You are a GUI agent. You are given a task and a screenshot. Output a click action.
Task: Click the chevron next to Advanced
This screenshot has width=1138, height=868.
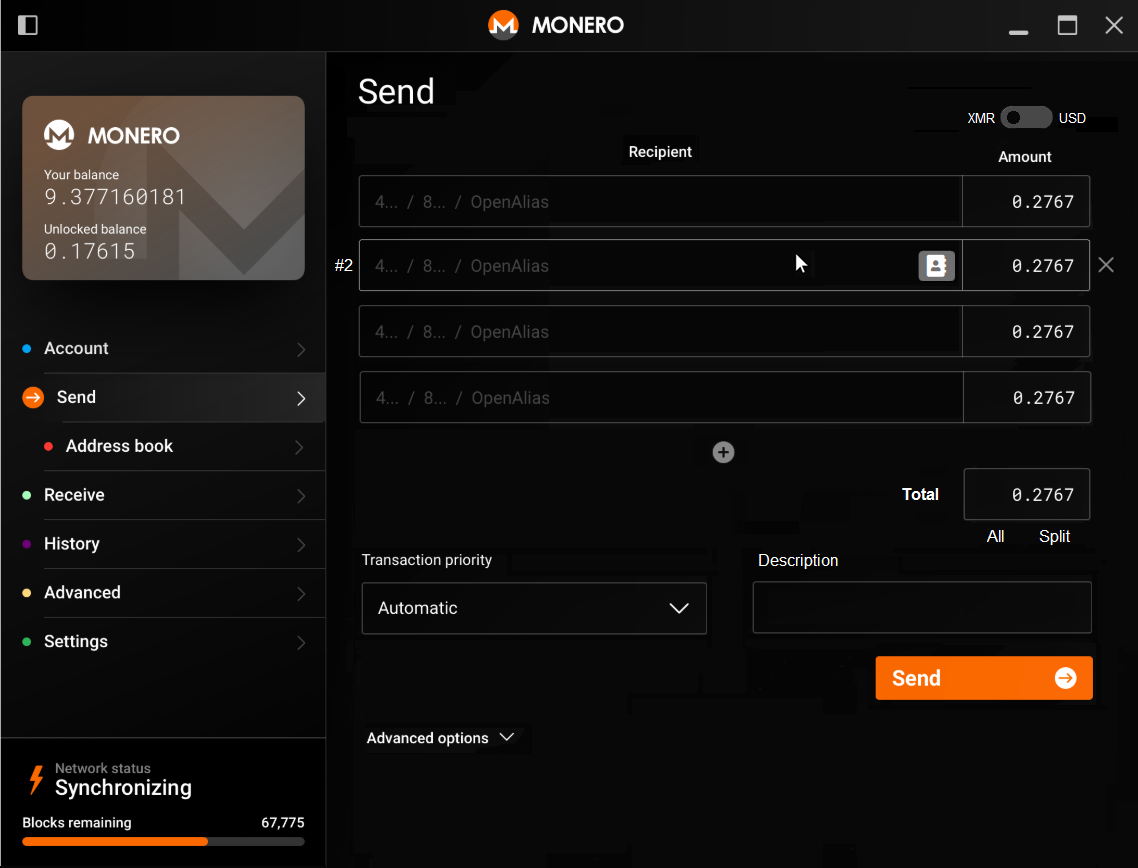[300, 594]
